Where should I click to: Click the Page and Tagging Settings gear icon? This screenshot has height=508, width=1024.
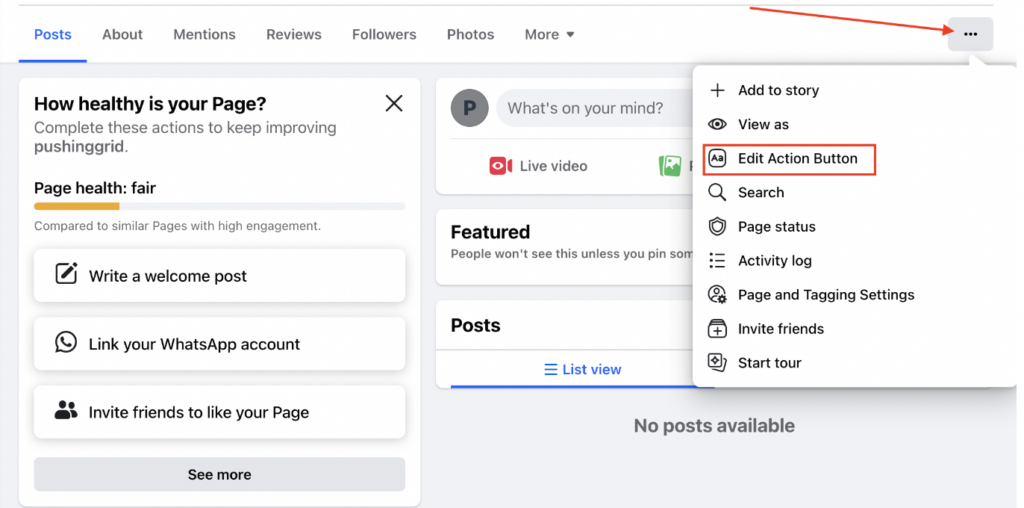(x=717, y=295)
